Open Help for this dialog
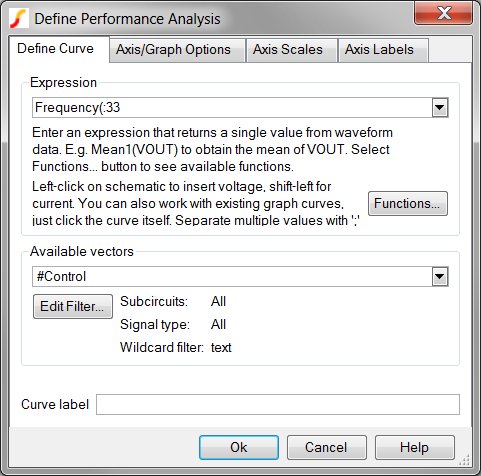 tap(415, 448)
